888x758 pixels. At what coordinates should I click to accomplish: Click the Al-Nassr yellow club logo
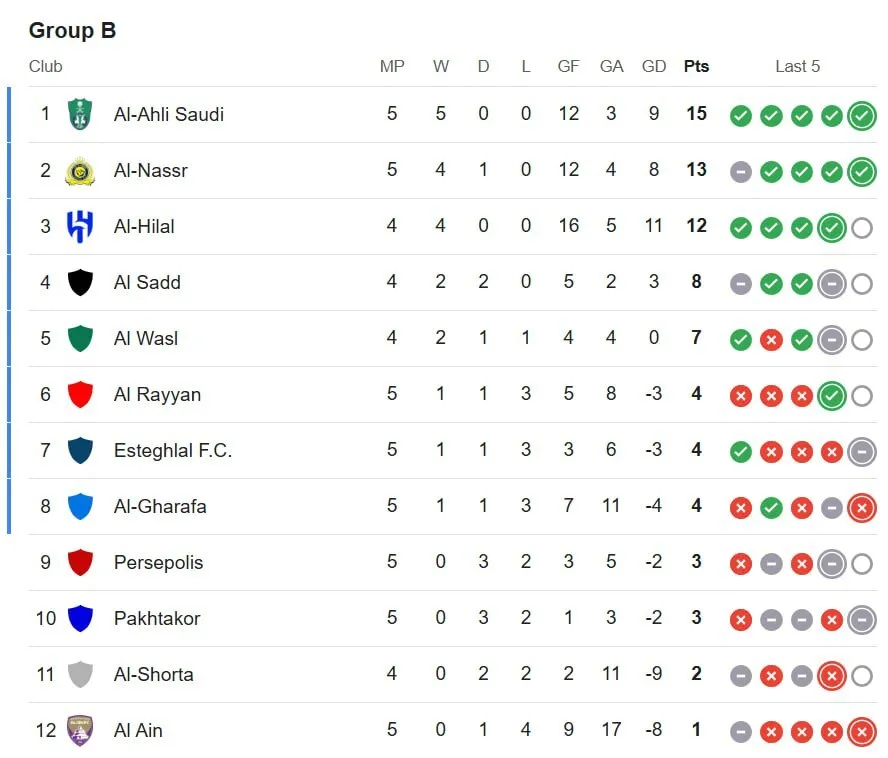tap(80, 171)
